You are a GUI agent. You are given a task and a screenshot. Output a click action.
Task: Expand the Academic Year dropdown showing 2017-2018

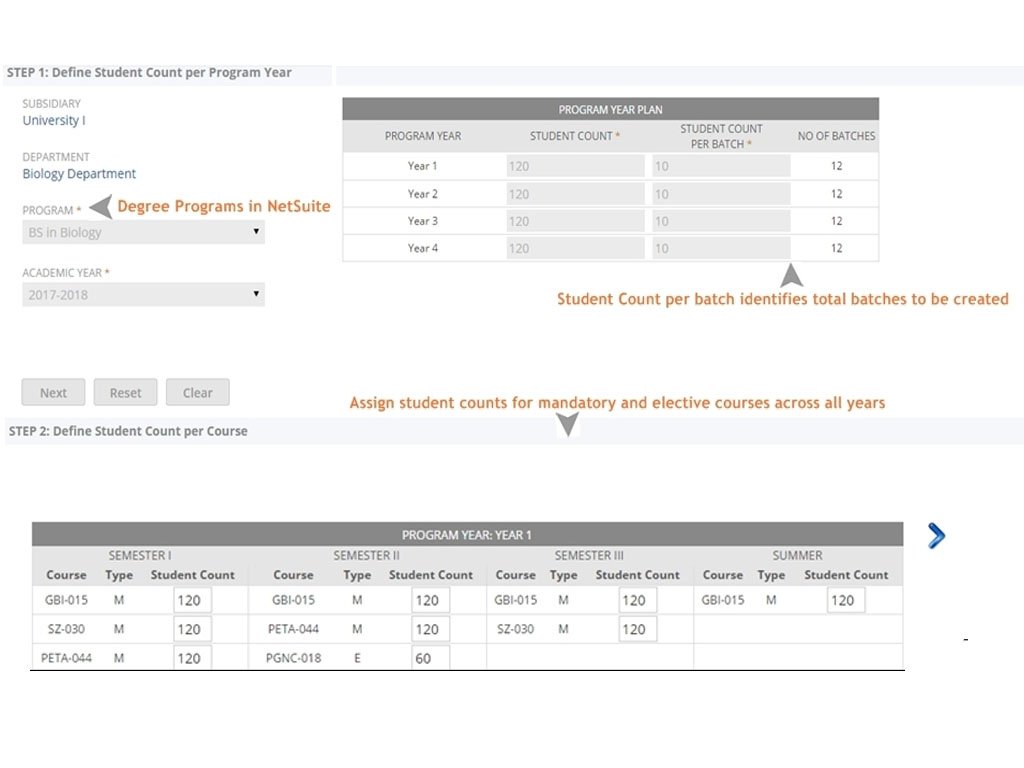(x=143, y=295)
